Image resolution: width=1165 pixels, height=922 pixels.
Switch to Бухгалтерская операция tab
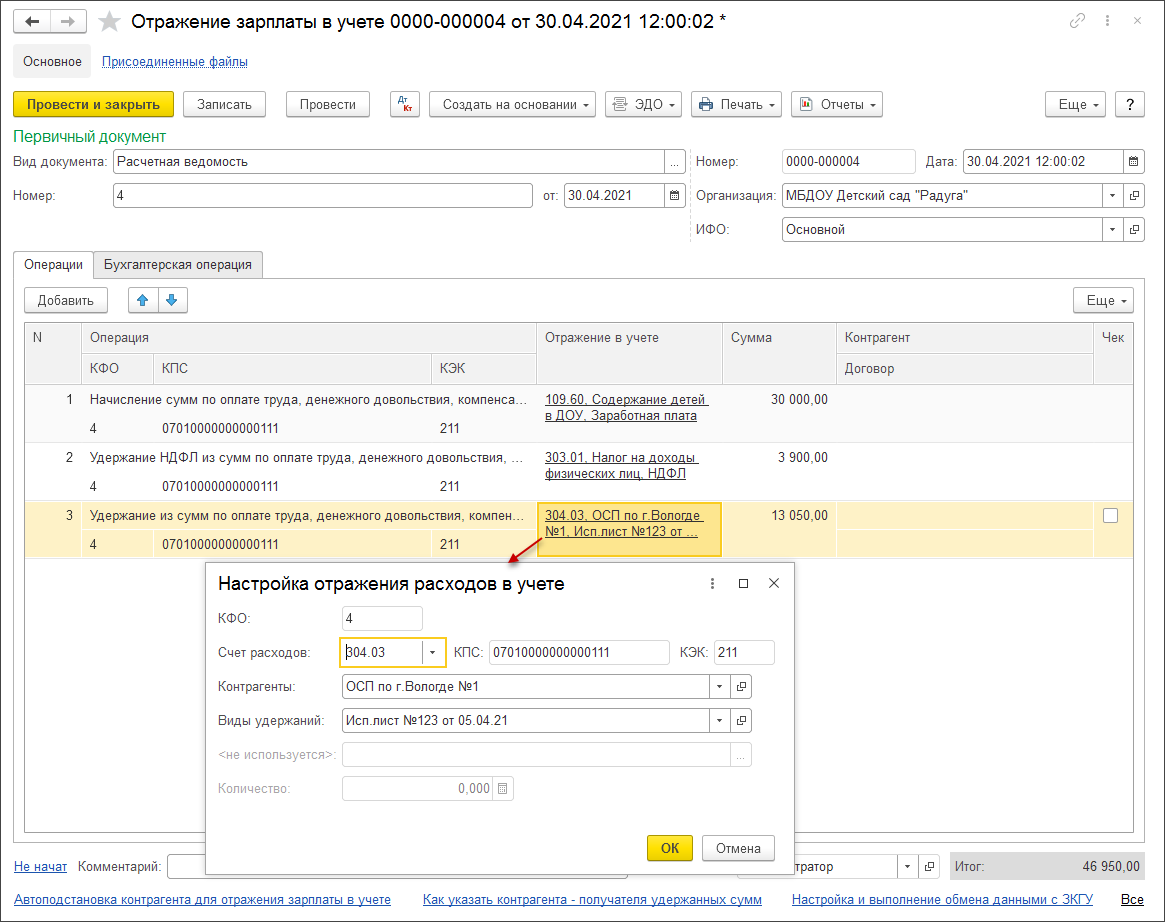(178, 264)
